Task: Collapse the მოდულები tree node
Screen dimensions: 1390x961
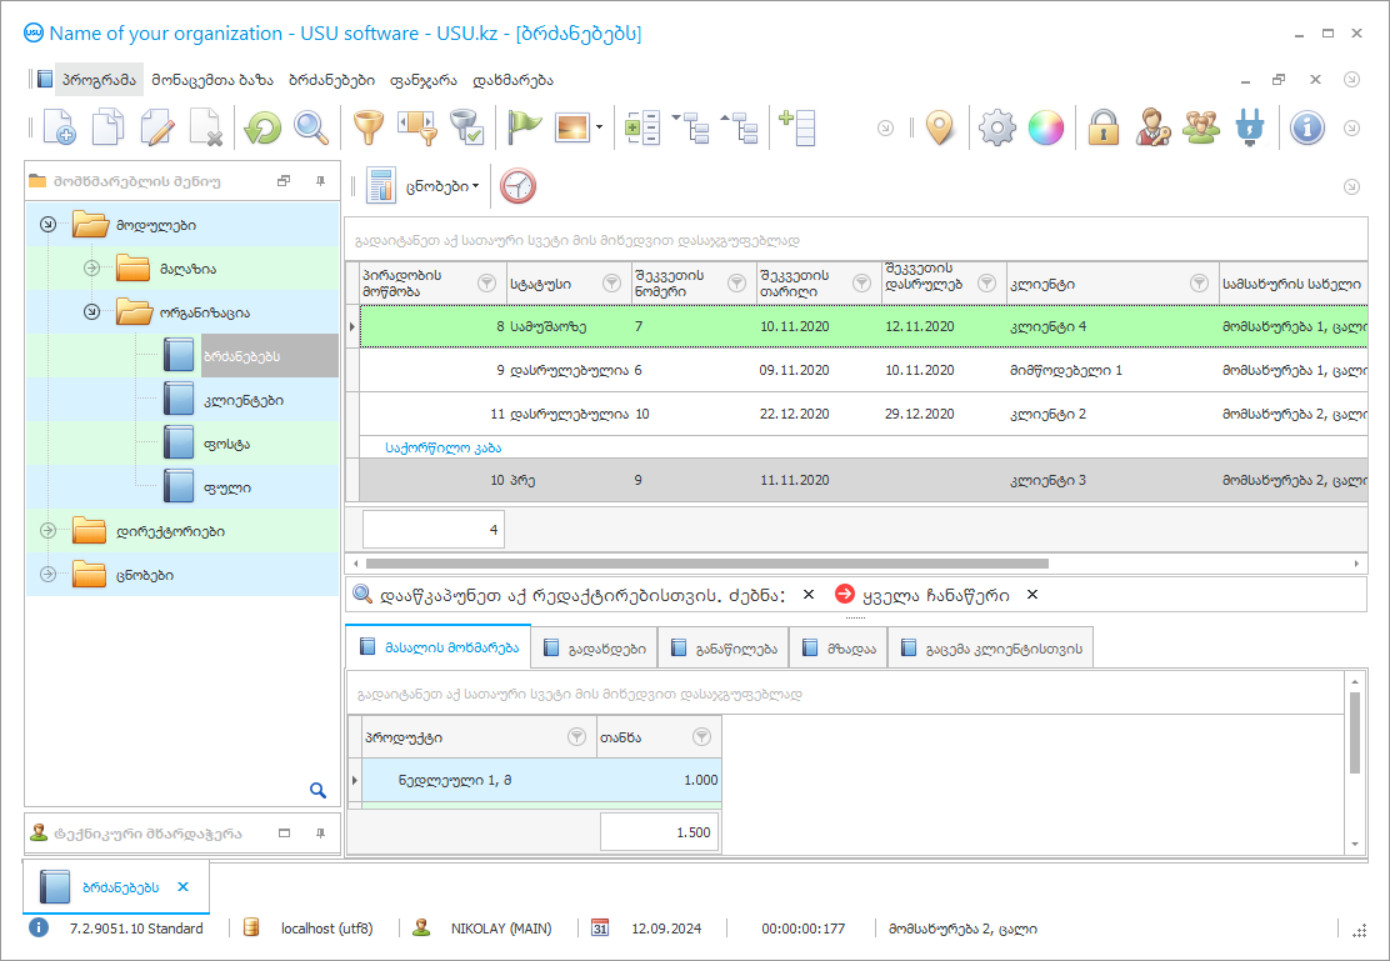Action: 48,225
